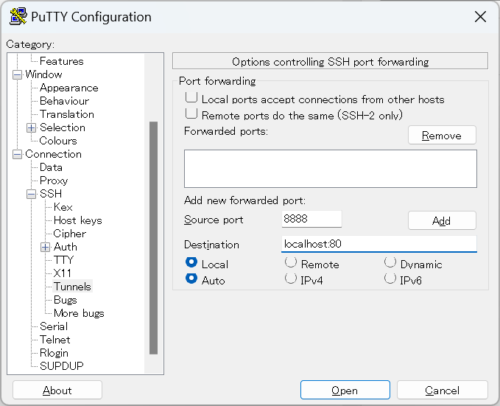
Task: Open the Cipher category
Action: [x=69, y=234]
